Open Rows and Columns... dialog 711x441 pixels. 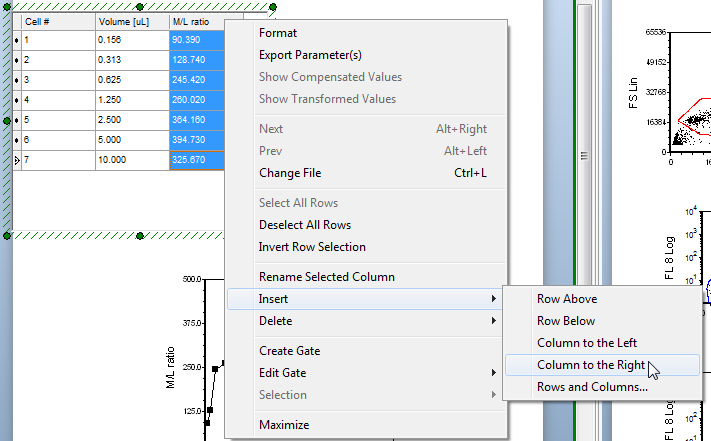click(x=592, y=387)
